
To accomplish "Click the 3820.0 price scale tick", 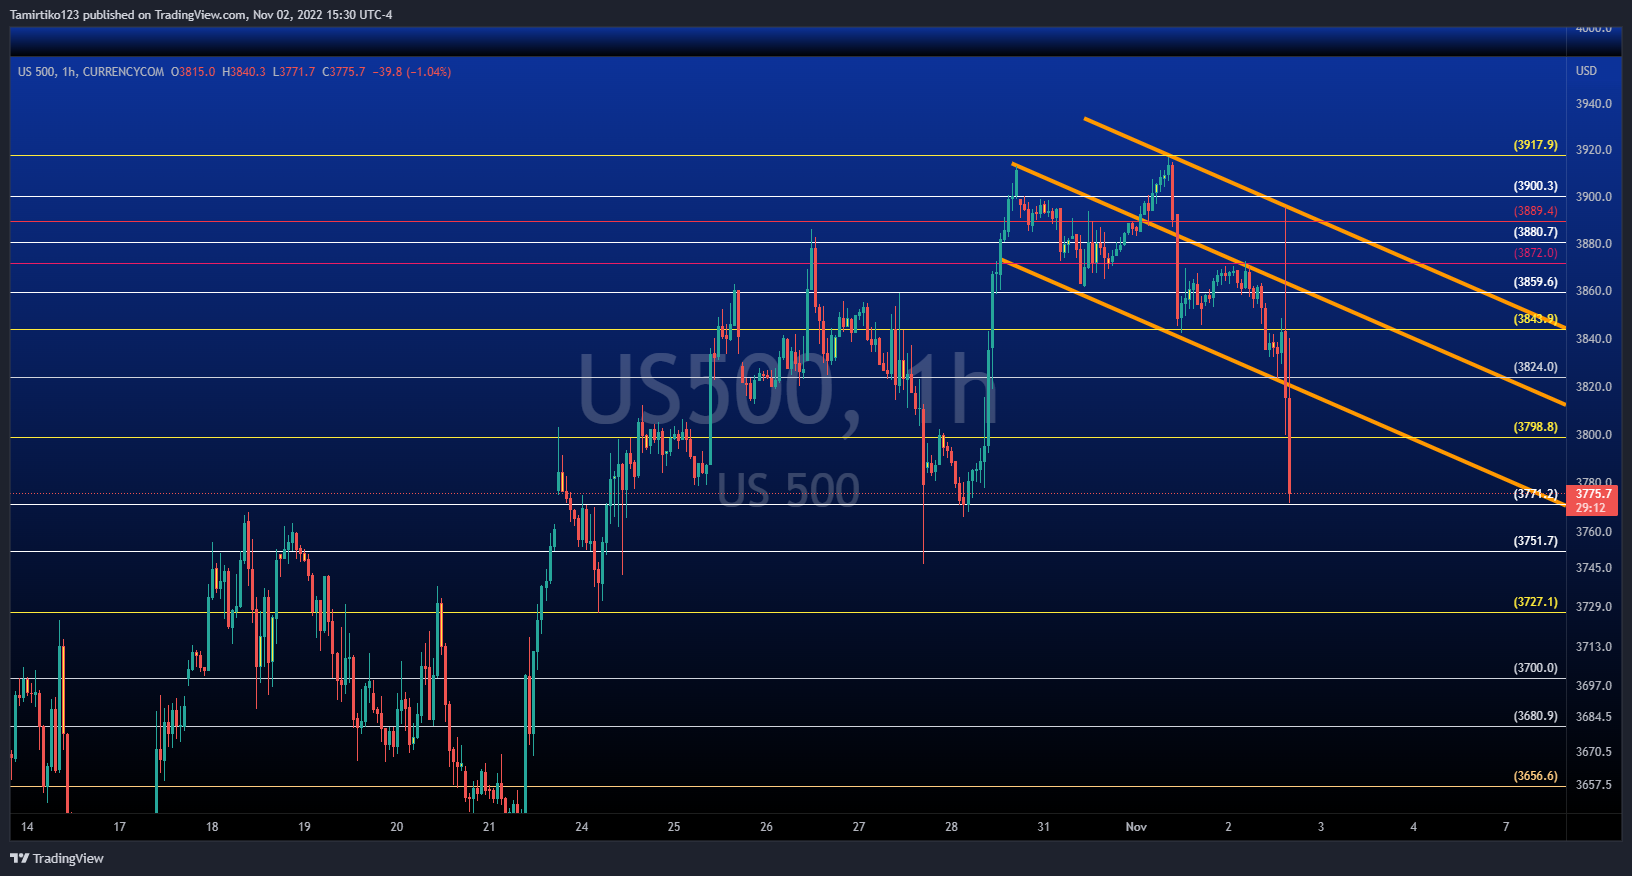I will tap(1594, 387).
